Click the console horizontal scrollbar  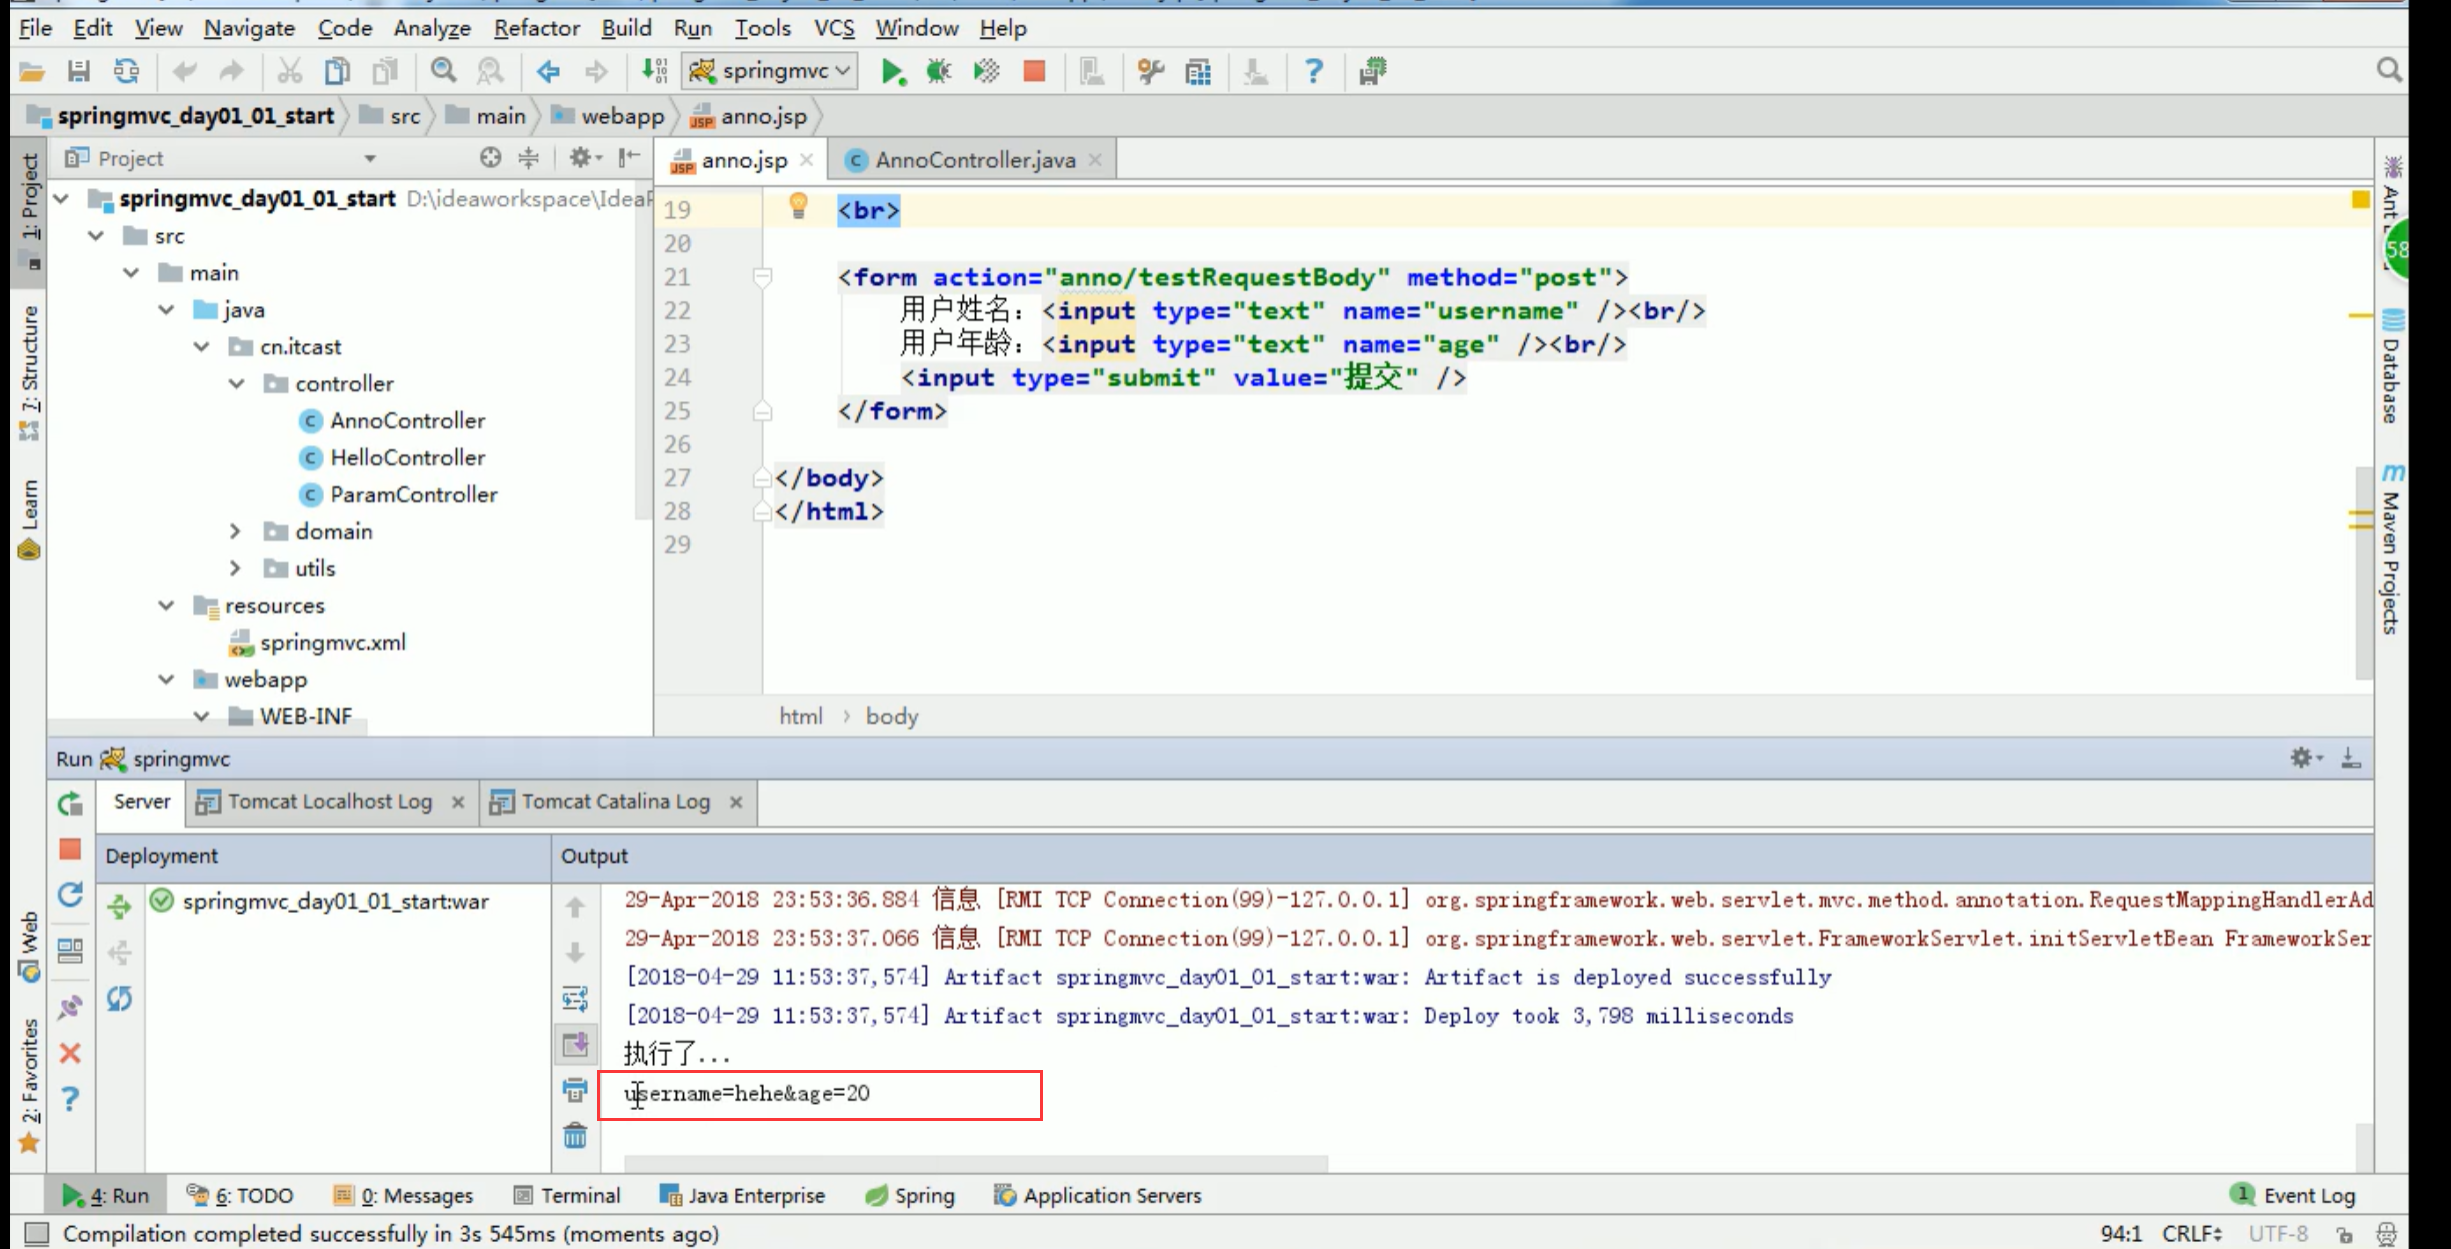coord(975,1163)
